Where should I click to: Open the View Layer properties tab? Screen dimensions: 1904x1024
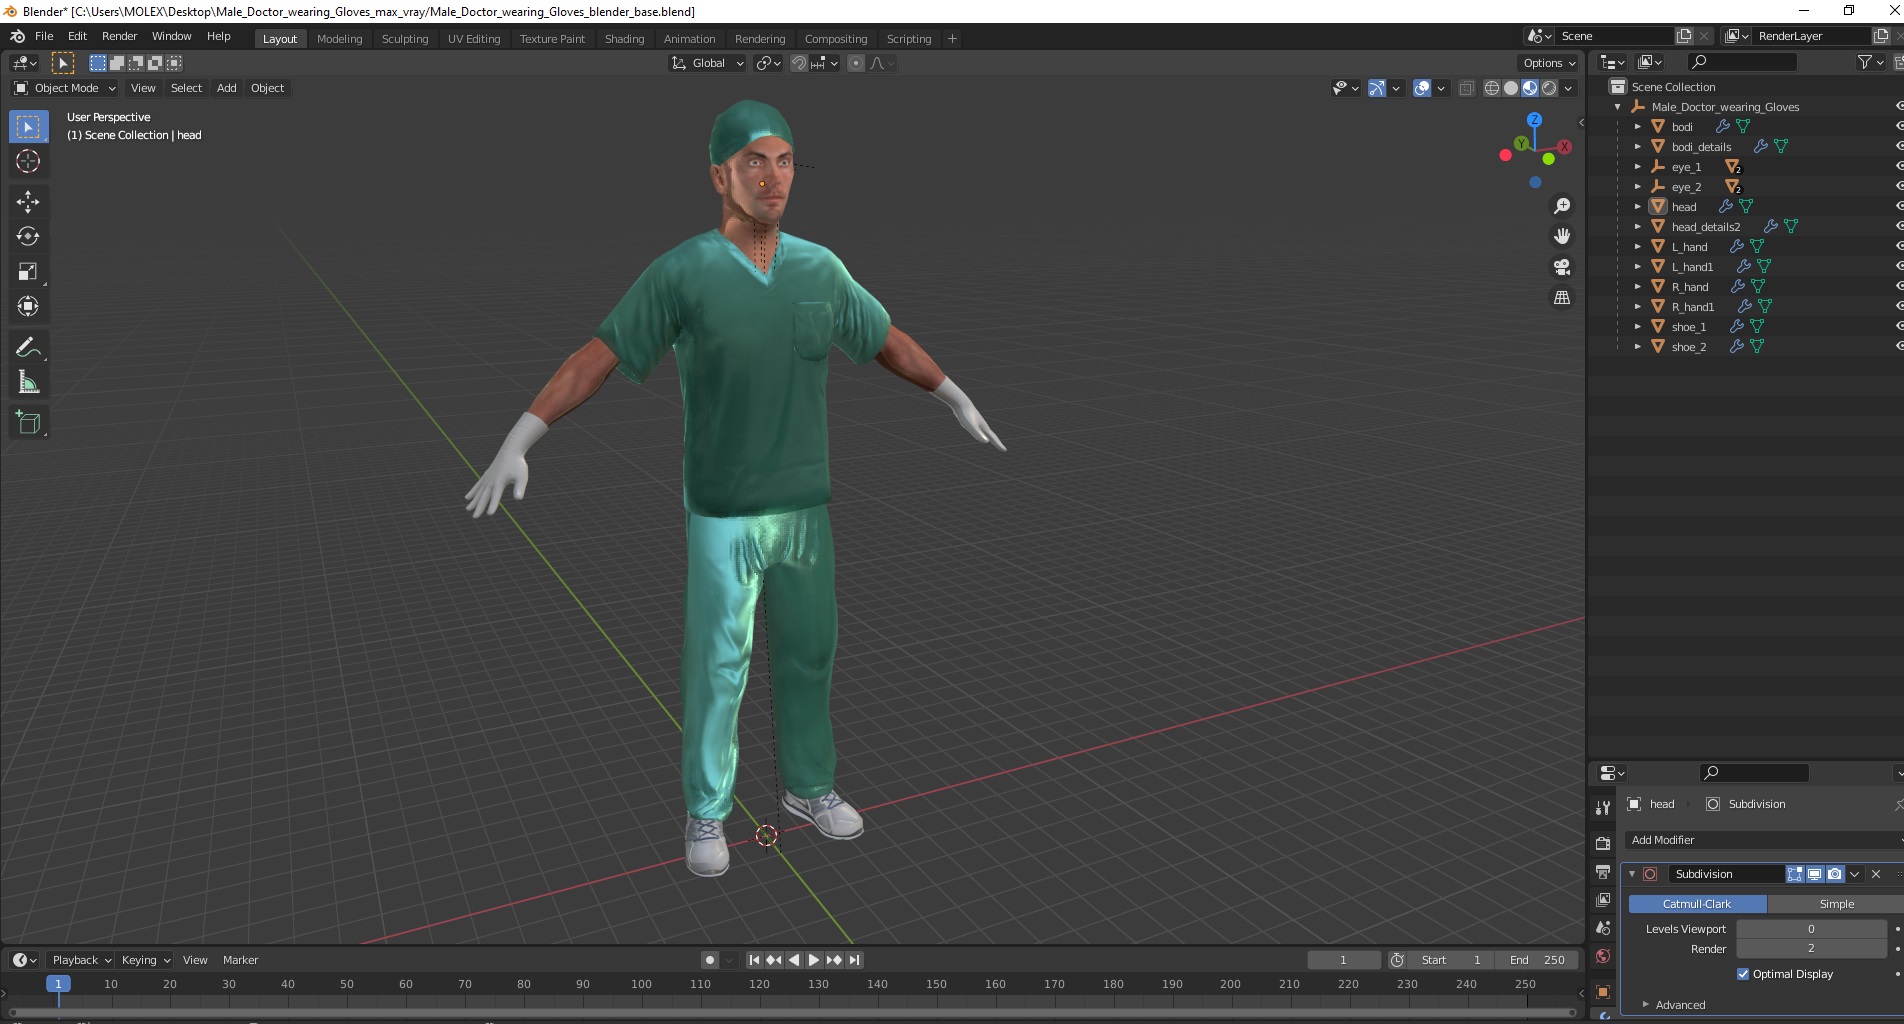tap(1603, 900)
